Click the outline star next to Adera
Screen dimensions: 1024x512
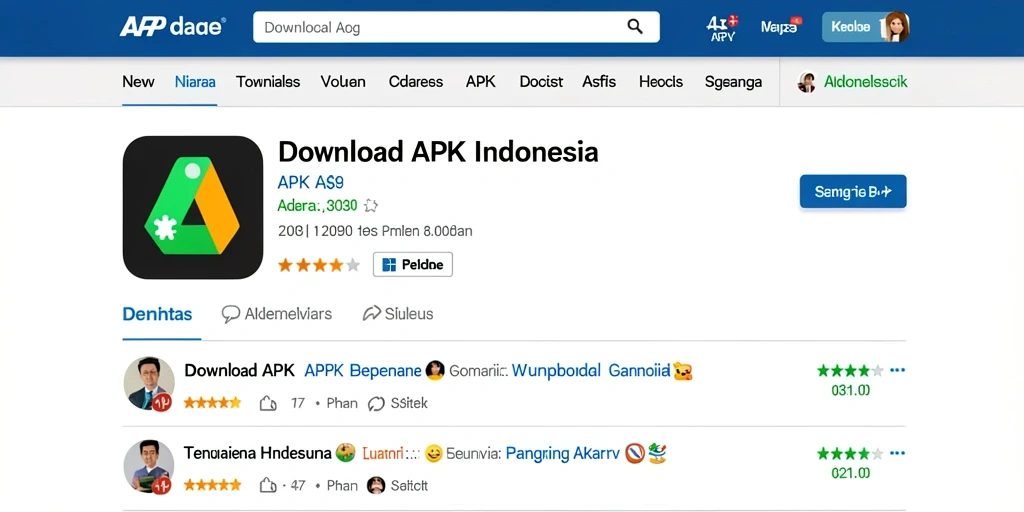point(371,206)
